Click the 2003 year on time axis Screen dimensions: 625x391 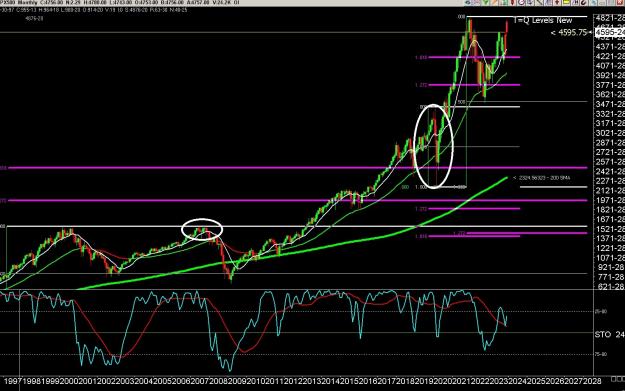[x=125, y=381]
